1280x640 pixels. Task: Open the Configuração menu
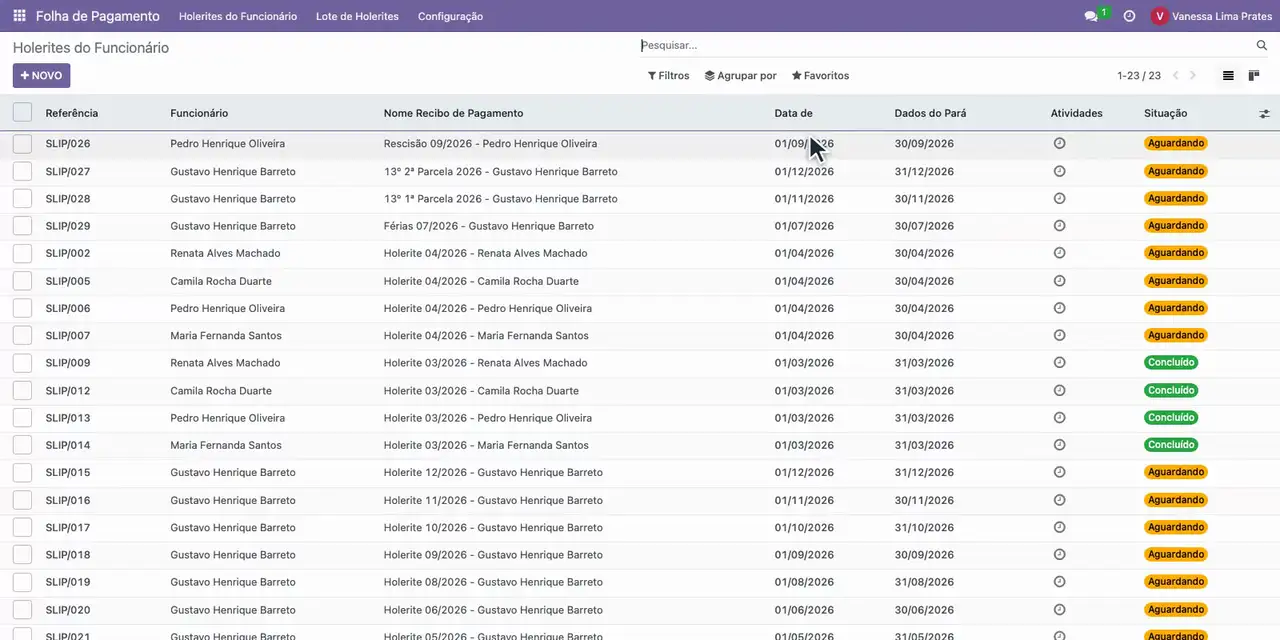[x=450, y=16]
